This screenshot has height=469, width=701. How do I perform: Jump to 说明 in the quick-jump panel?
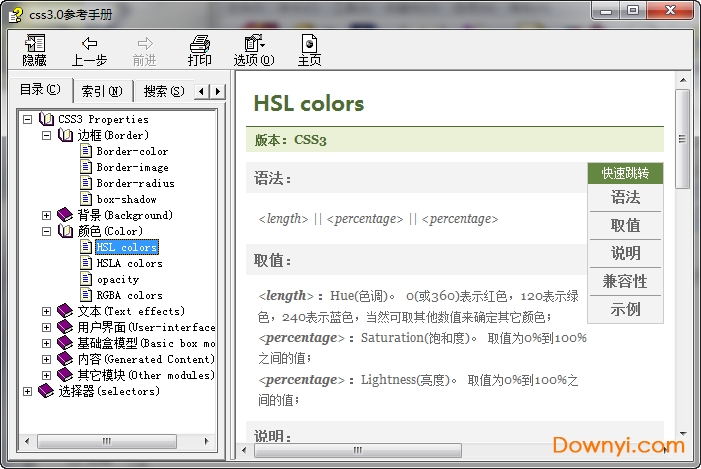click(625, 253)
